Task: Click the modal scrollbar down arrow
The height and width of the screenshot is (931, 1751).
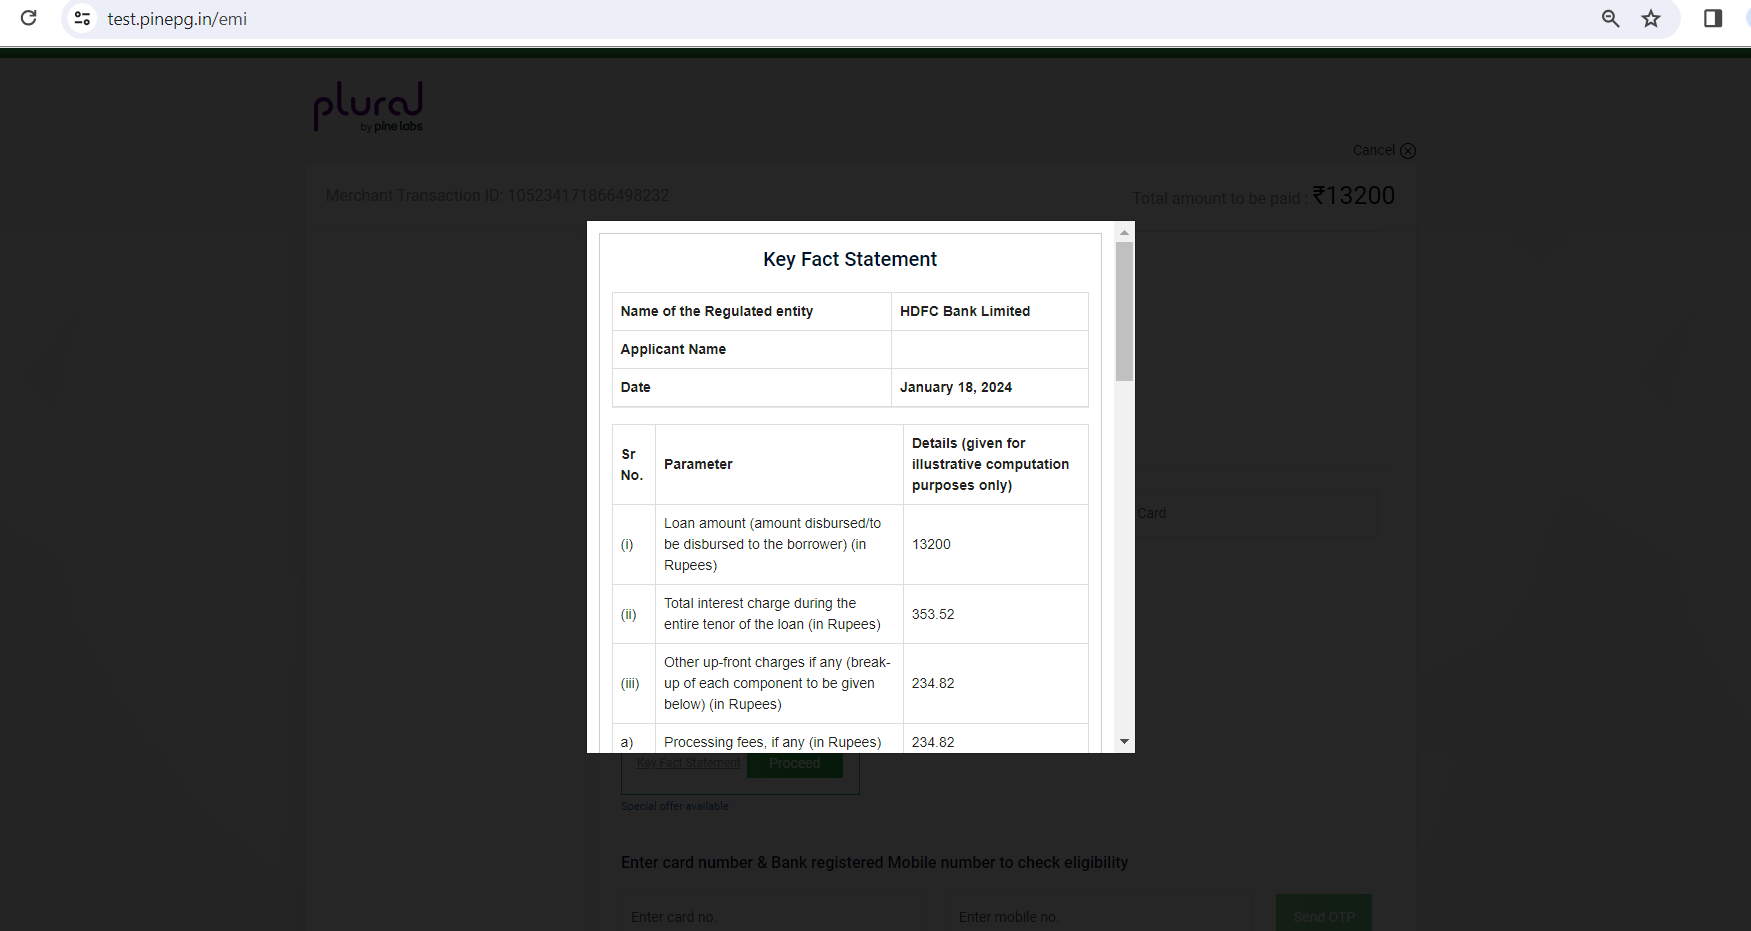Action: click(1124, 741)
